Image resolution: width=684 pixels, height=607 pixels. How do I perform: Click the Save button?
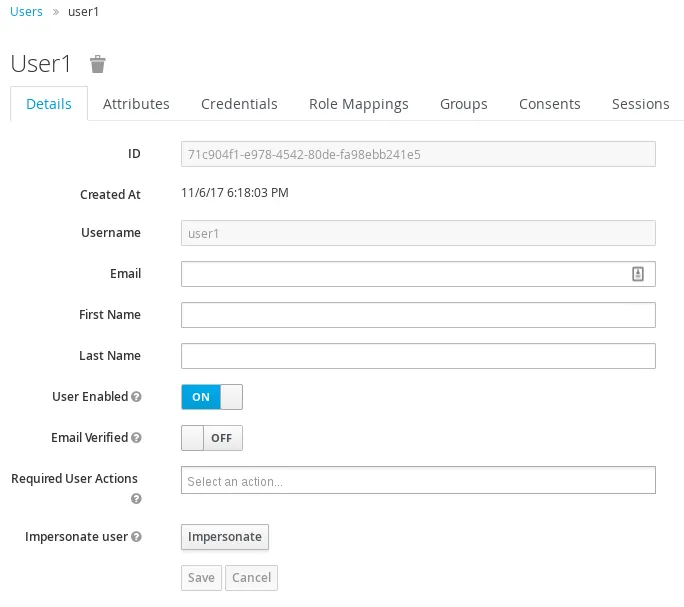202,578
